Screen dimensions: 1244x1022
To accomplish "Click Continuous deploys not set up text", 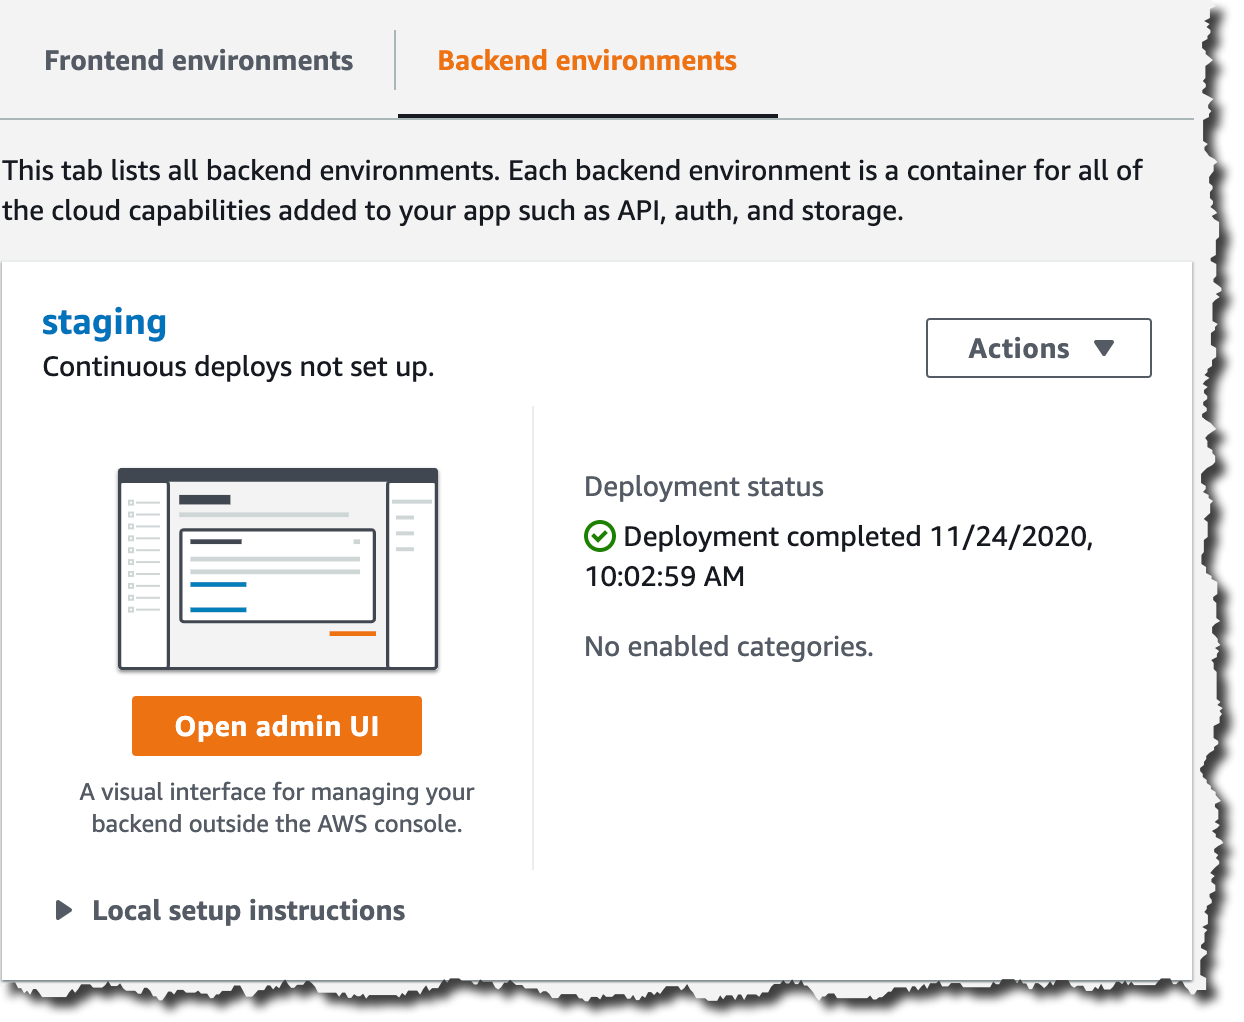I will click(x=238, y=367).
